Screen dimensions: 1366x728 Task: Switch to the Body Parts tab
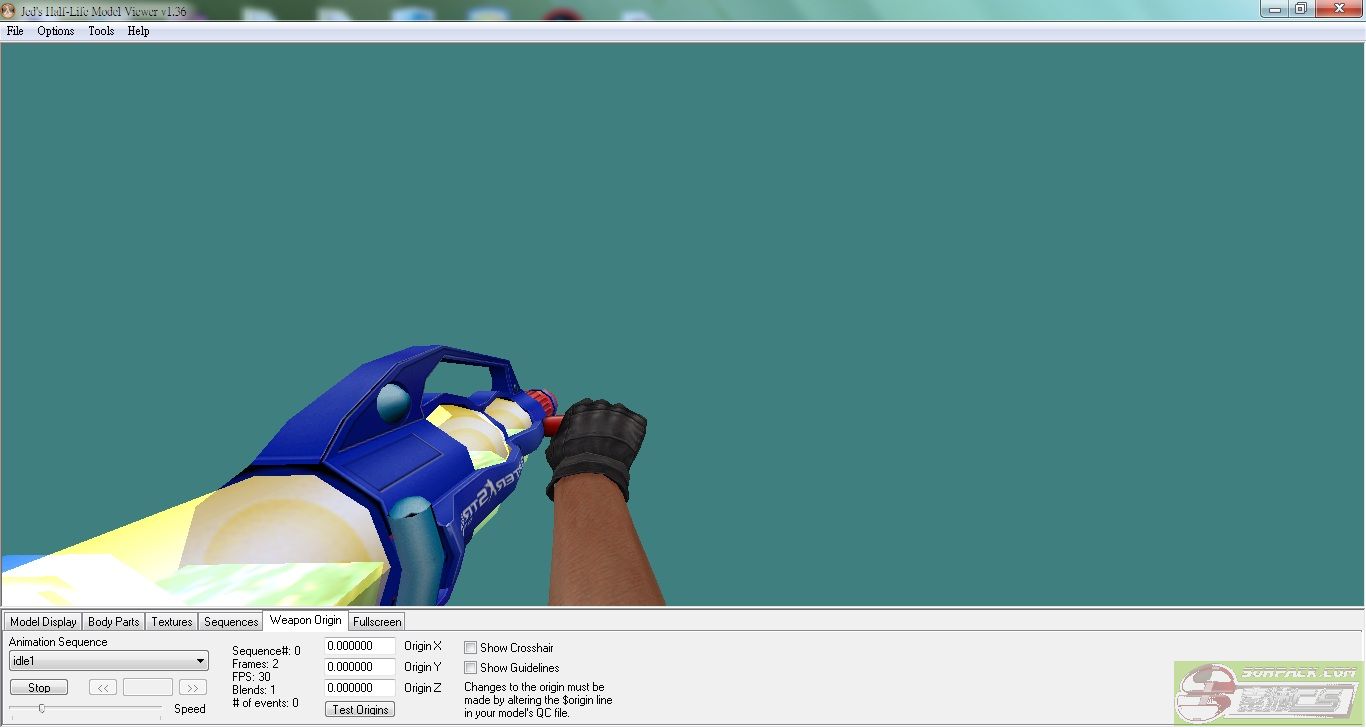[114, 622]
